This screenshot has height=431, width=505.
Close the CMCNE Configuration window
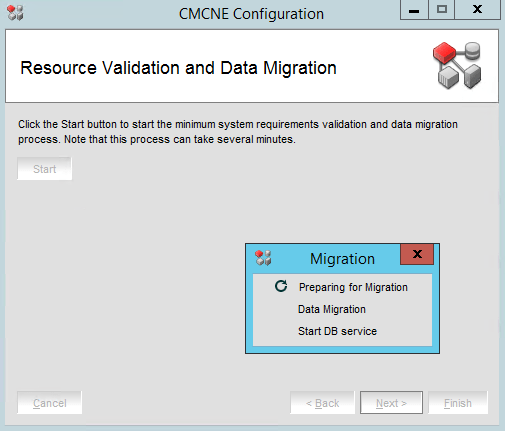477,10
